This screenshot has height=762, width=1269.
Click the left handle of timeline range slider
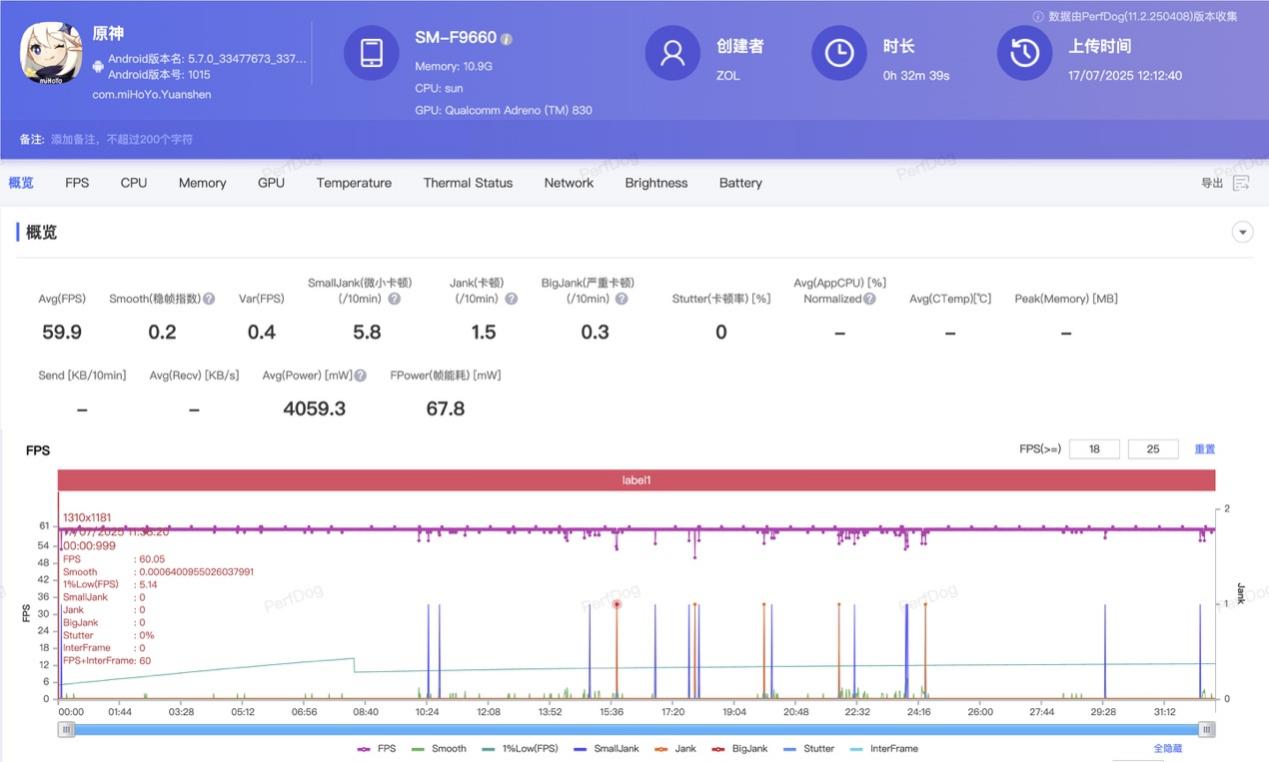pos(66,729)
